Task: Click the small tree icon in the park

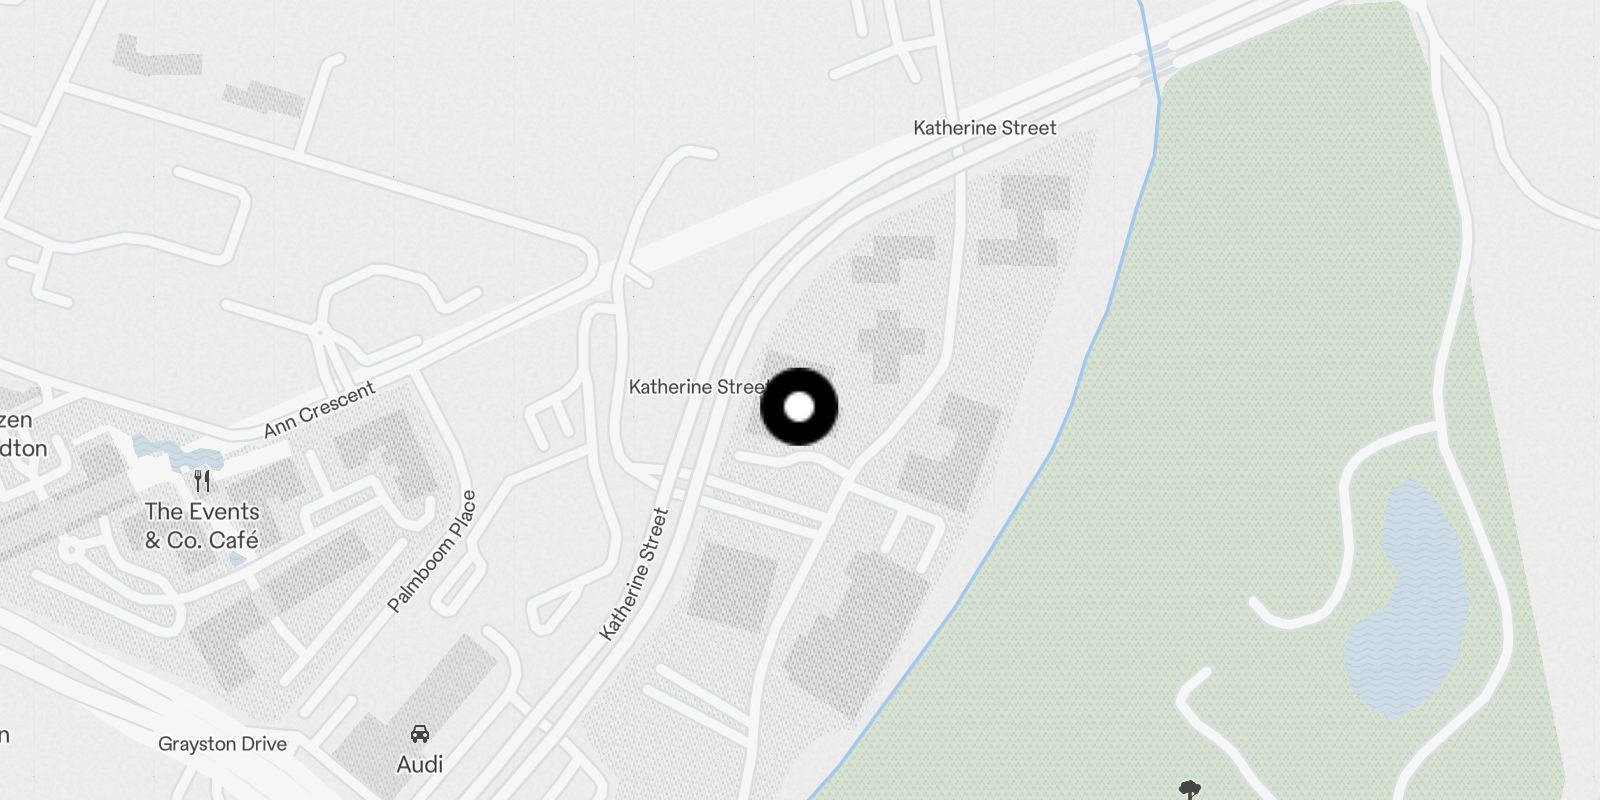Action: point(1189,790)
